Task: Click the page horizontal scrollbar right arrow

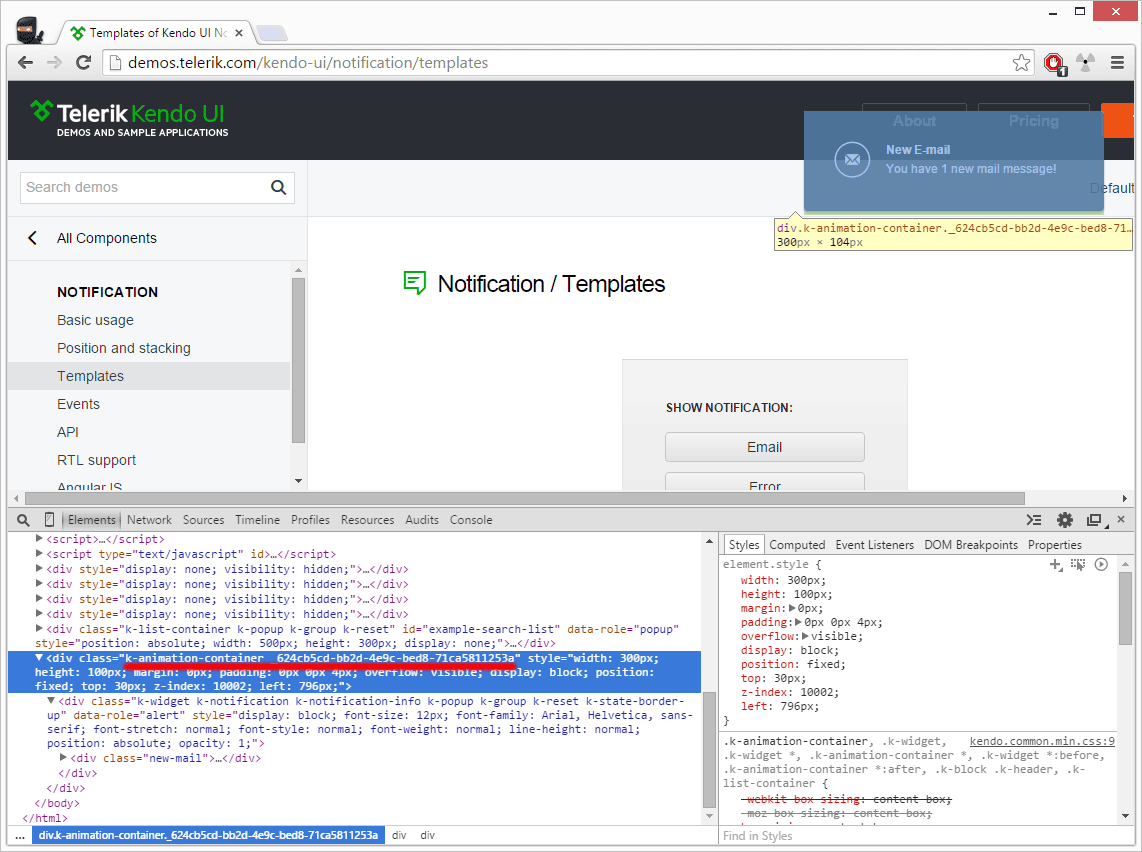Action: [1125, 499]
